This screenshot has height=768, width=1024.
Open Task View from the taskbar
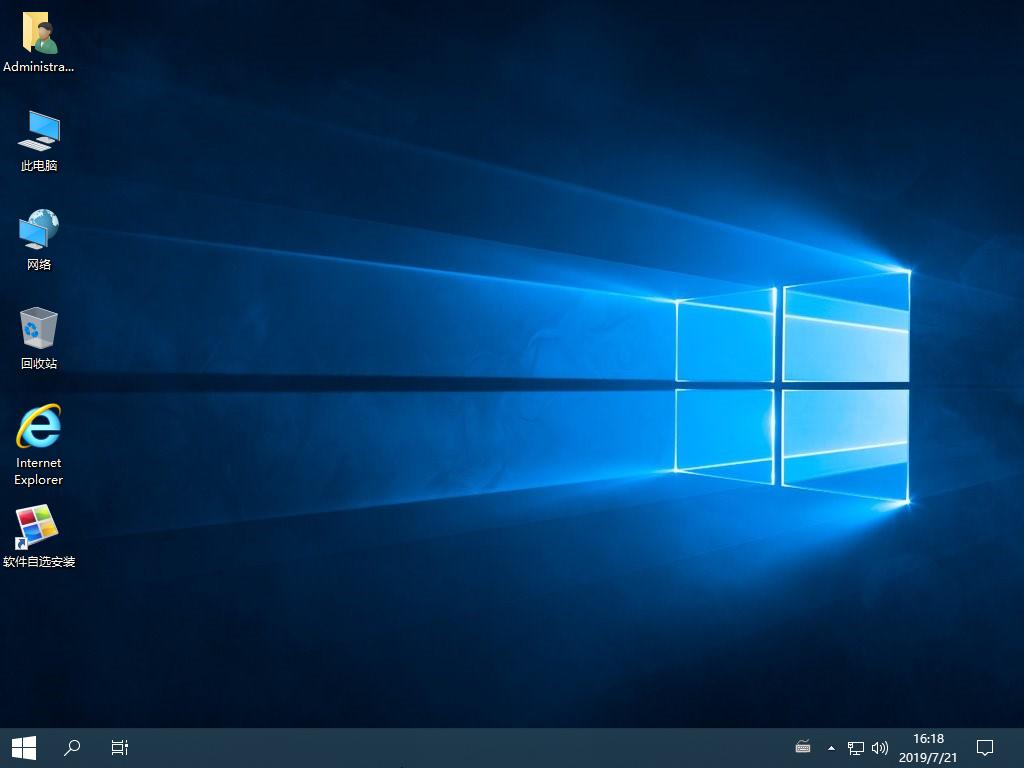(119, 747)
